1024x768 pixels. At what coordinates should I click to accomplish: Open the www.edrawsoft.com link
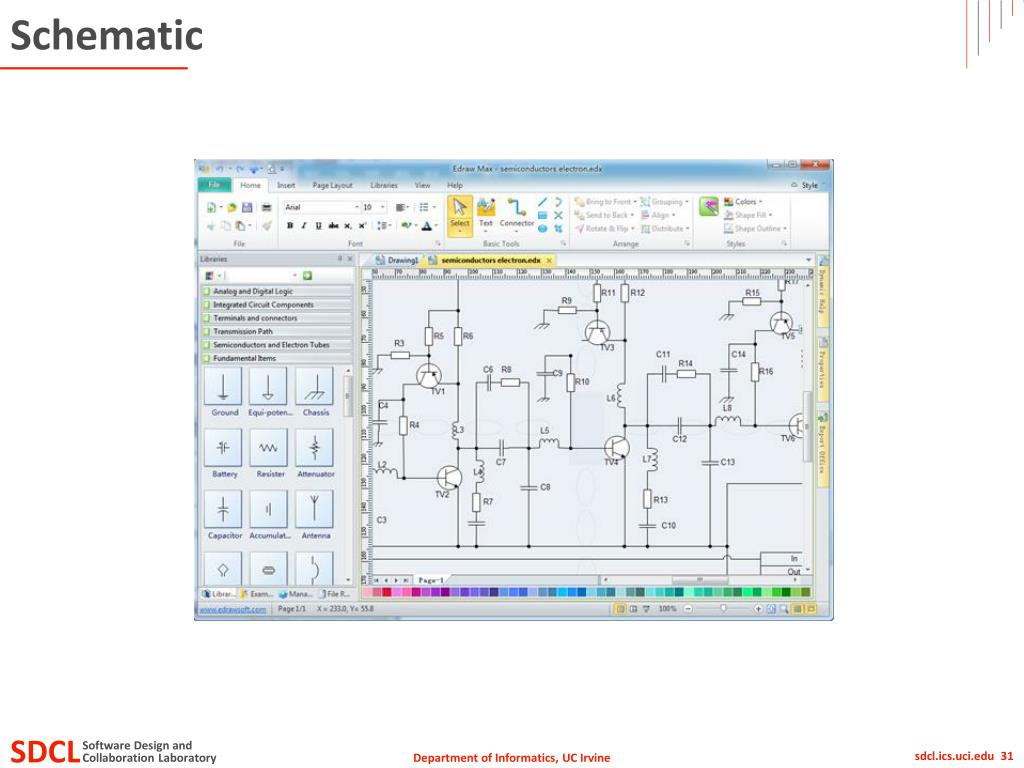pyautogui.click(x=232, y=609)
